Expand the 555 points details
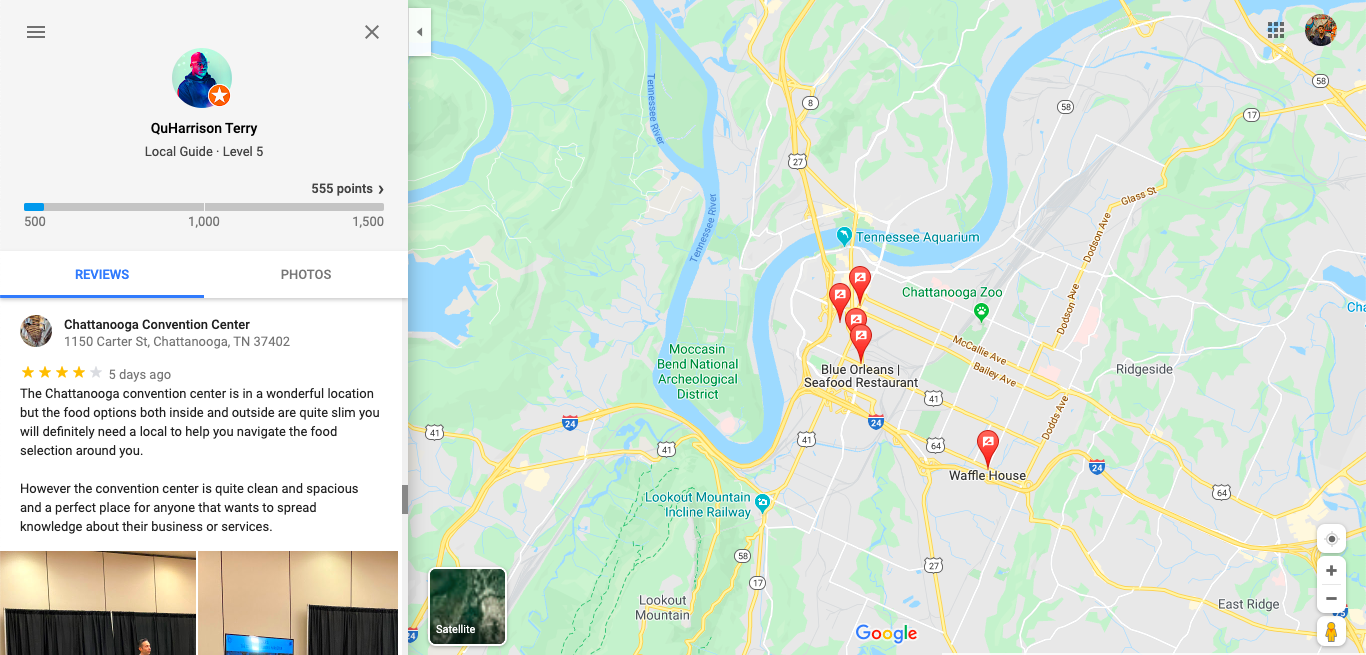This screenshot has height=655, width=1366. (347, 189)
